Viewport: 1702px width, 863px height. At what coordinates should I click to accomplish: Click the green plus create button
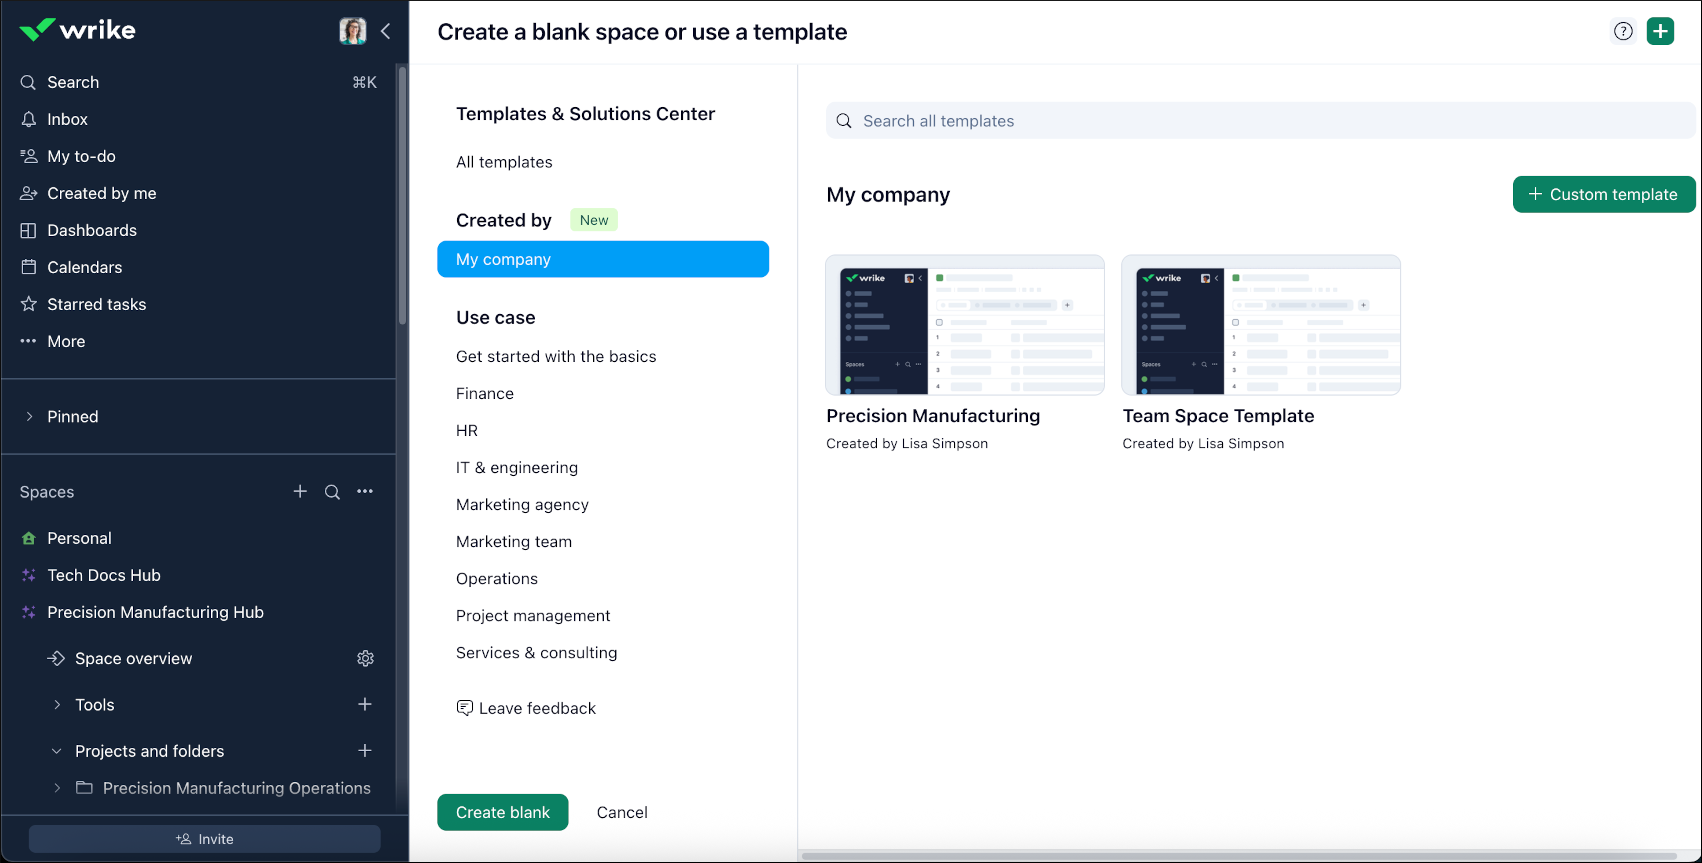click(x=1660, y=32)
